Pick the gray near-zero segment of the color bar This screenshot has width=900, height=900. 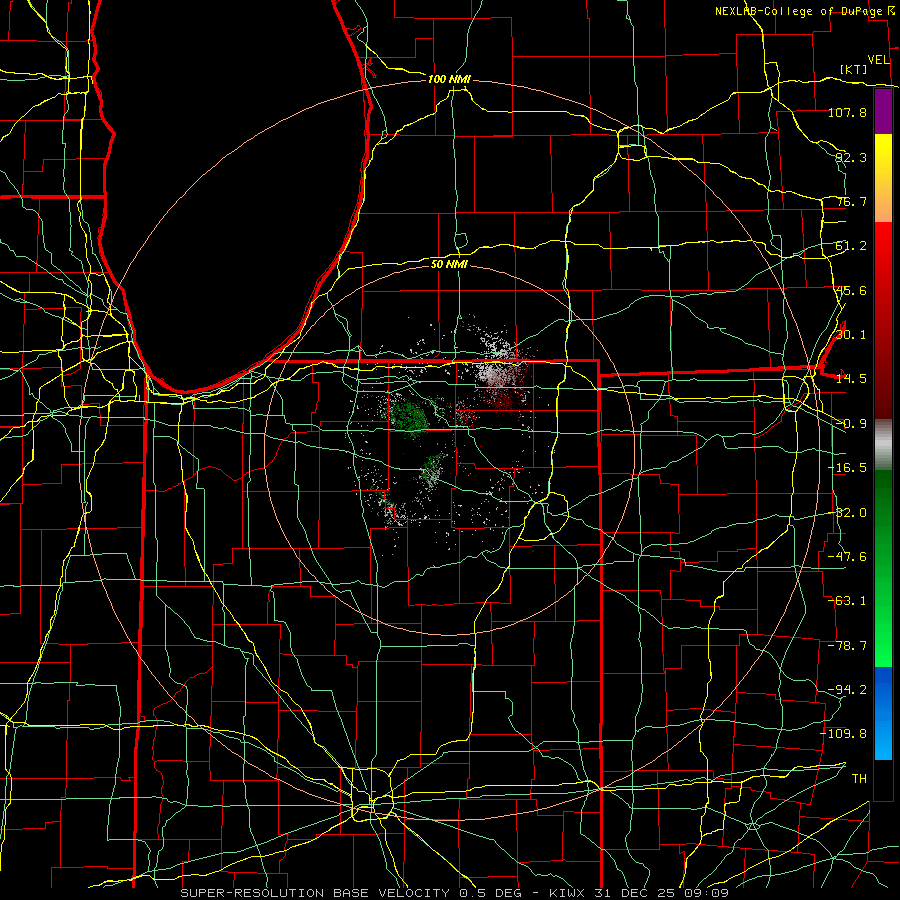click(883, 444)
